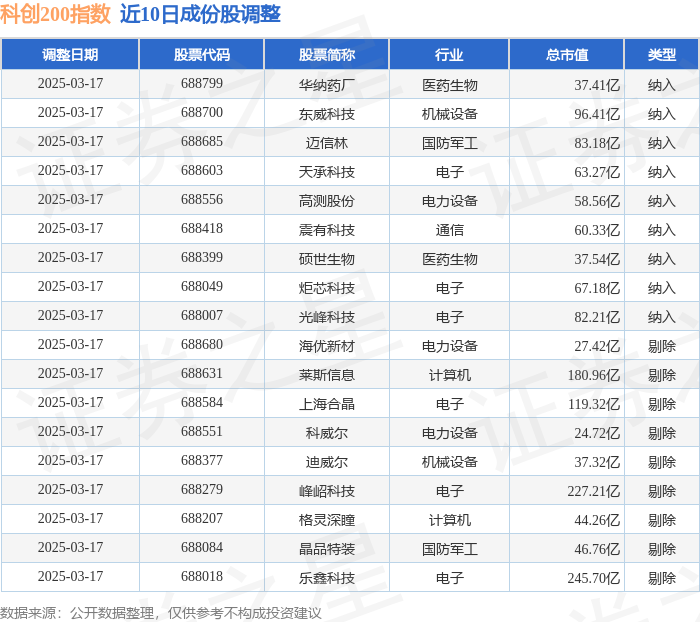This screenshot has width=700, height=622.
Task: Click the 行业 column header
Action: [x=449, y=54]
